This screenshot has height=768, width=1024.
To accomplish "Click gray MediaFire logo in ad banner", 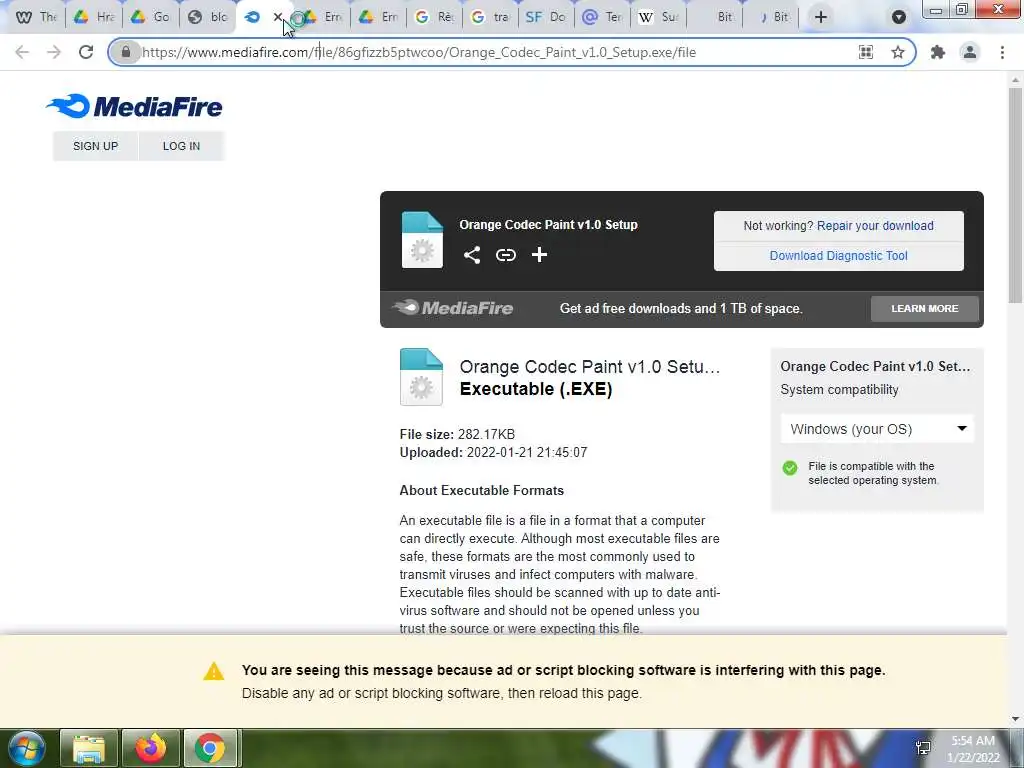I will 453,308.
